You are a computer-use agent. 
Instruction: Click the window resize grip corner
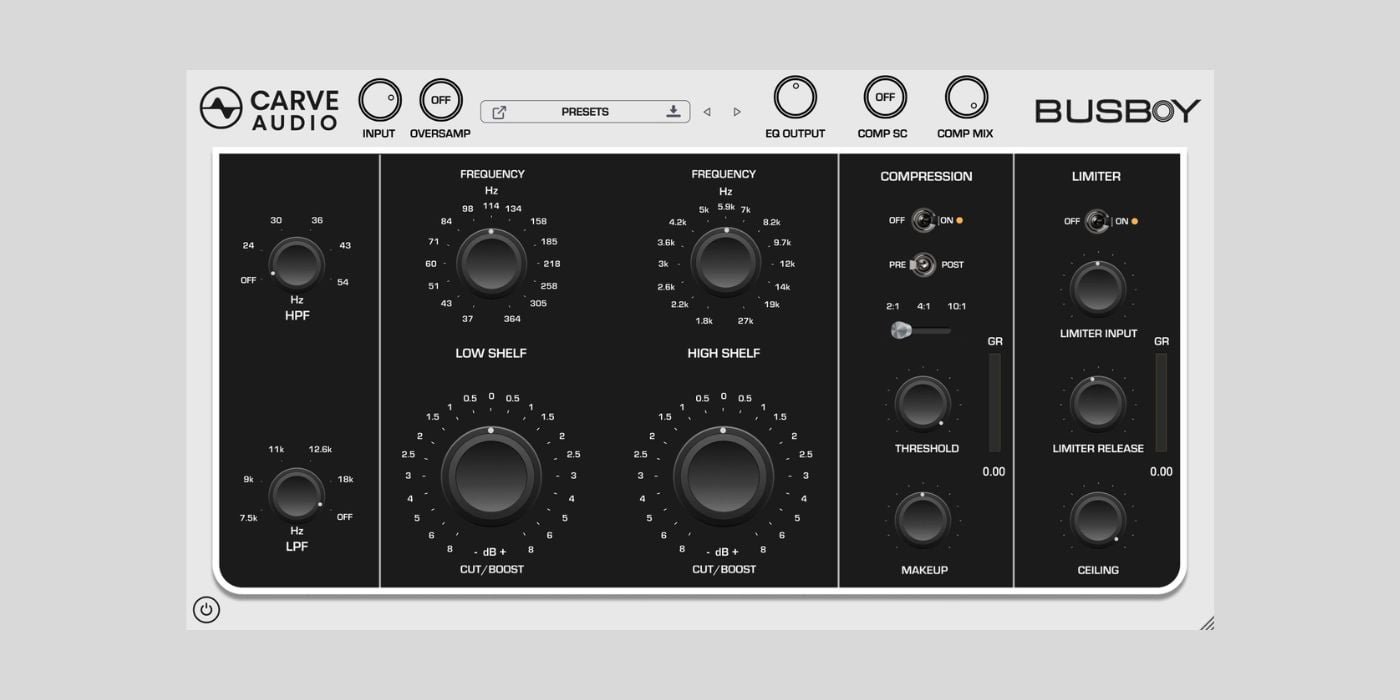click(1206, 623)
